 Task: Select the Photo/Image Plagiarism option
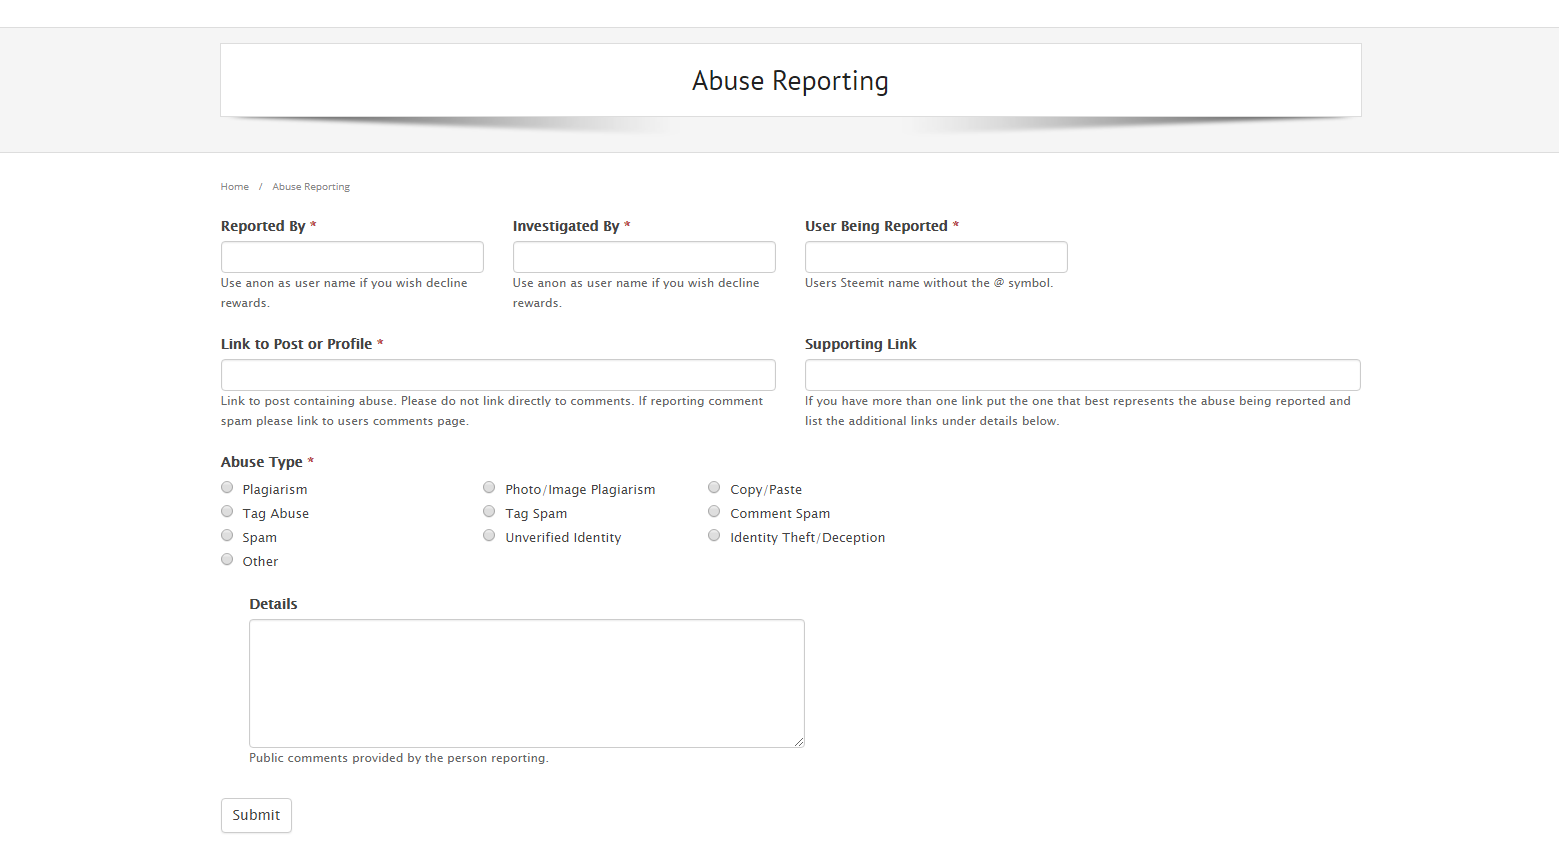pyautogui.click(x=489, y=487)
